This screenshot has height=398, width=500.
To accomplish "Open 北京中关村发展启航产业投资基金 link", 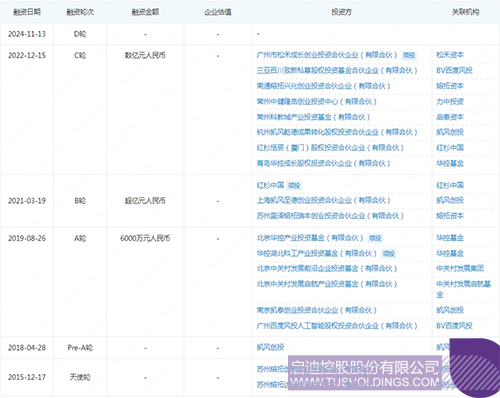I will point(327,284).
